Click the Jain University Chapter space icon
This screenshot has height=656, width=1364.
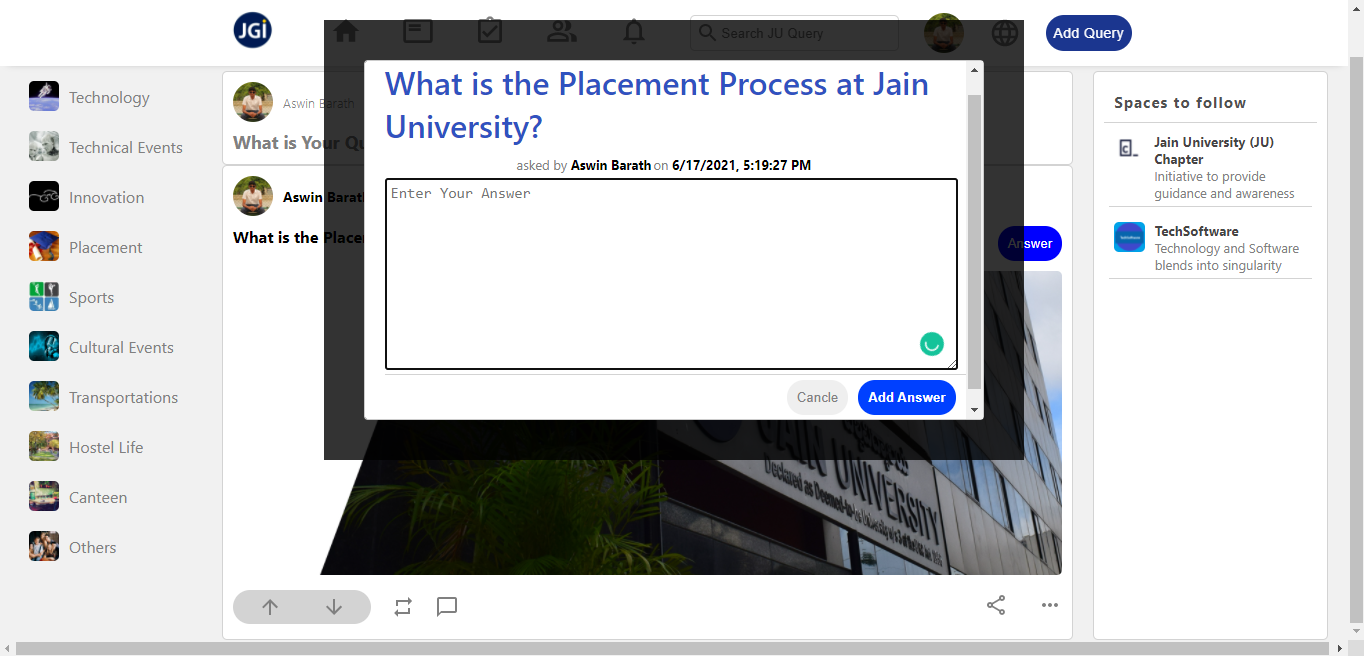[x=1129, y=149]
